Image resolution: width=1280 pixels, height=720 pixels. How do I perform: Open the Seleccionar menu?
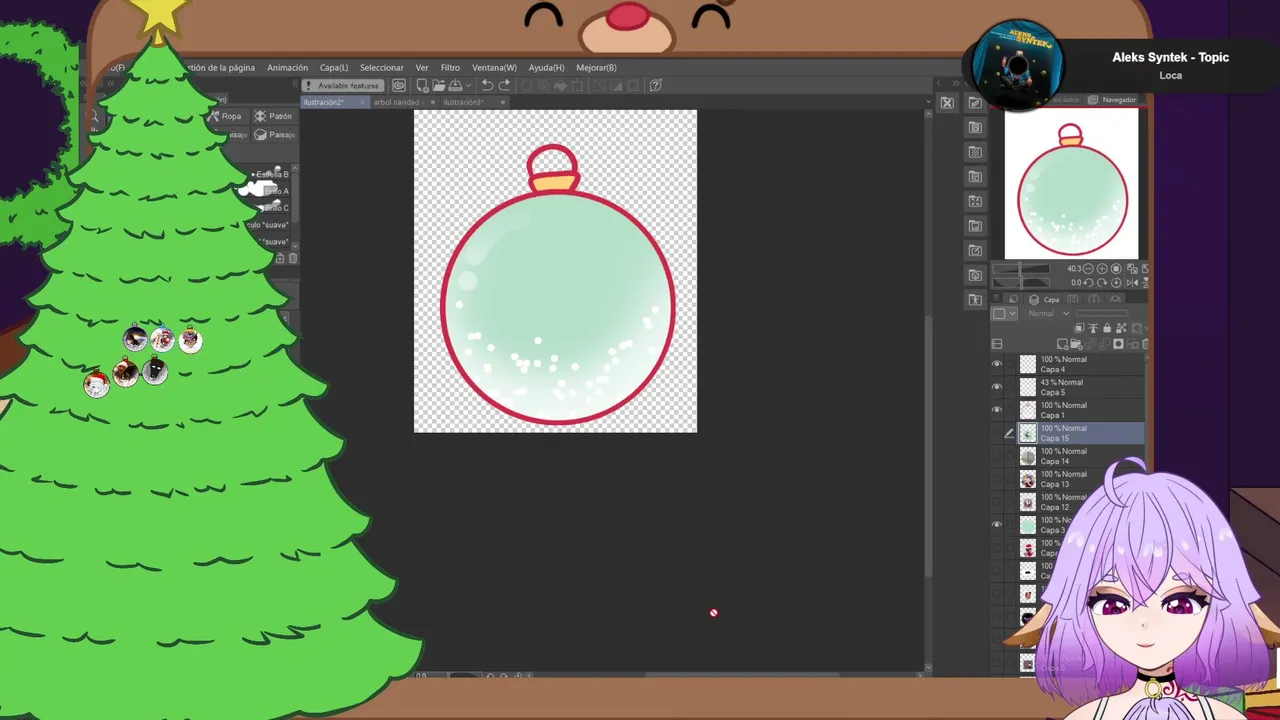point(382,68)
